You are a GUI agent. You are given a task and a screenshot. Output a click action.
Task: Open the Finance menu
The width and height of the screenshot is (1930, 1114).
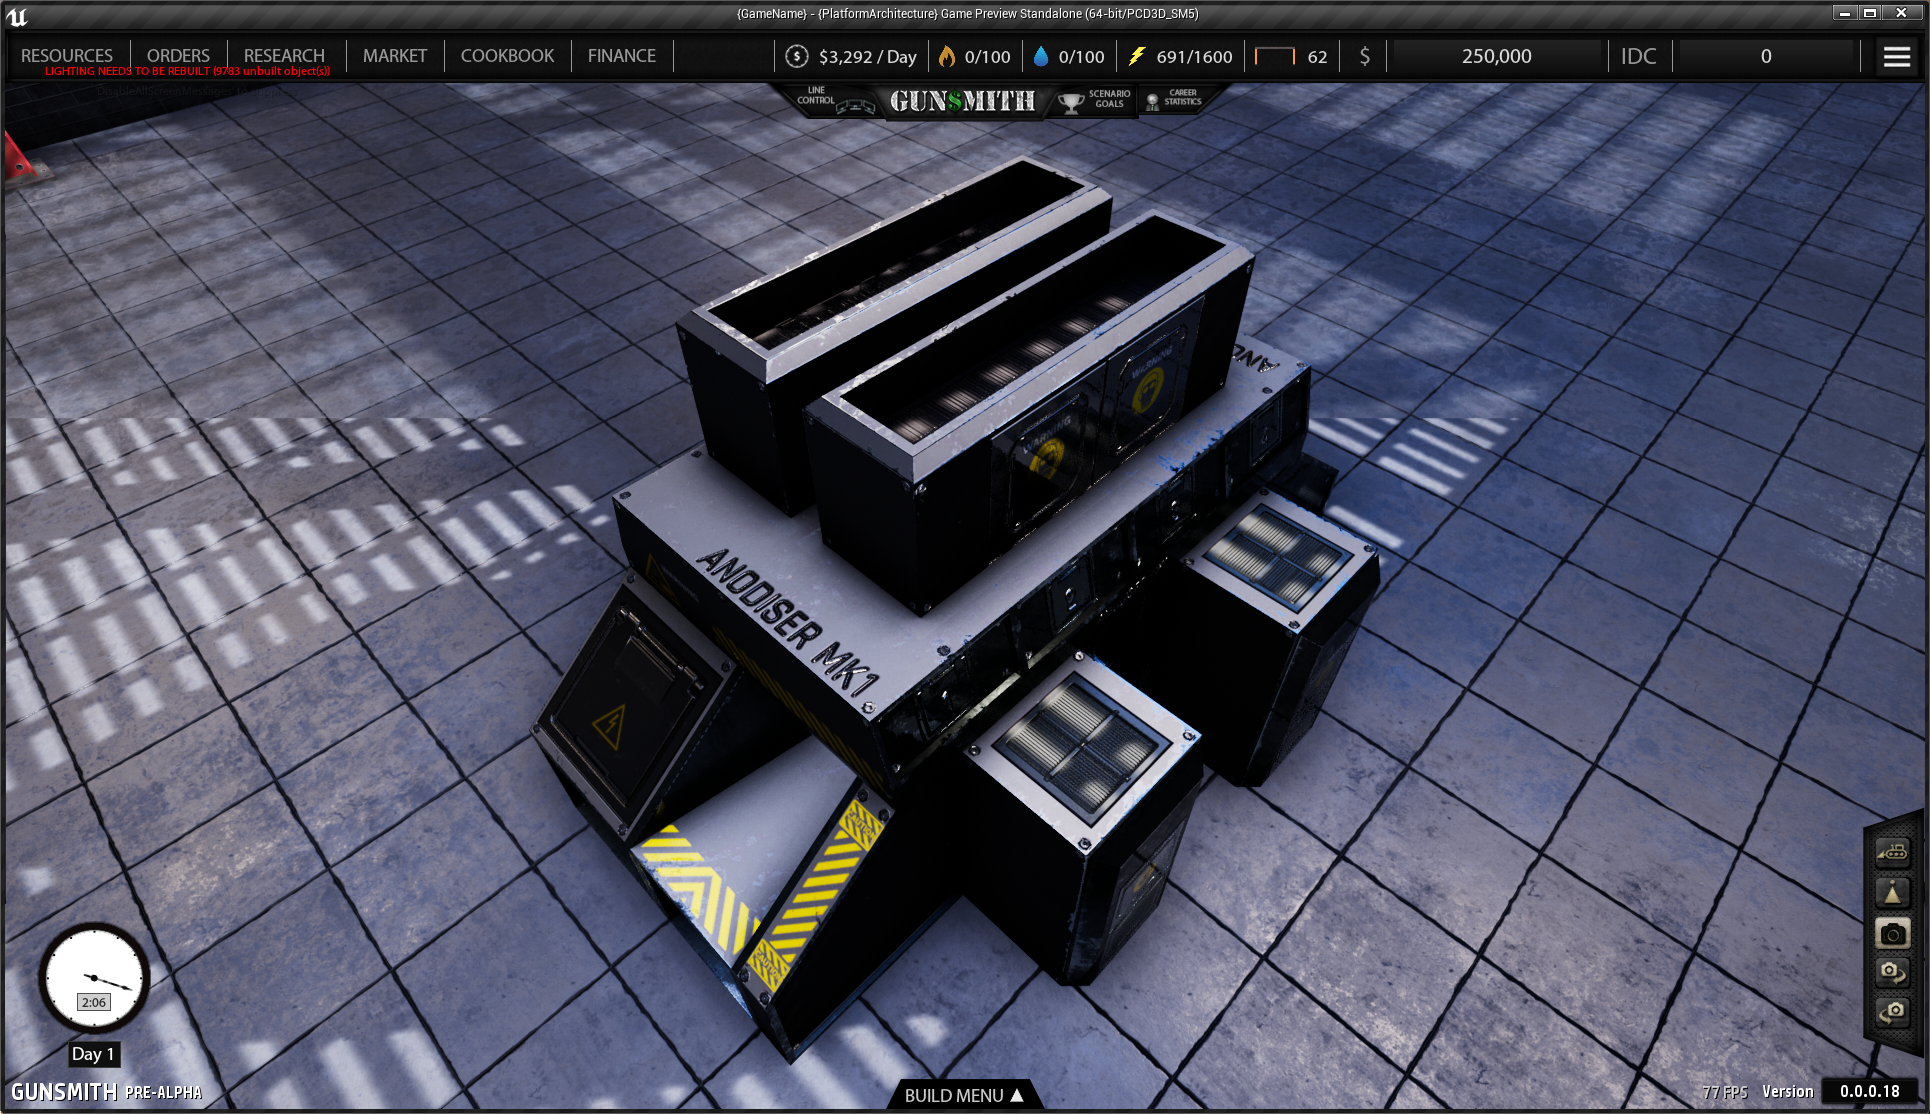point(622,55)
